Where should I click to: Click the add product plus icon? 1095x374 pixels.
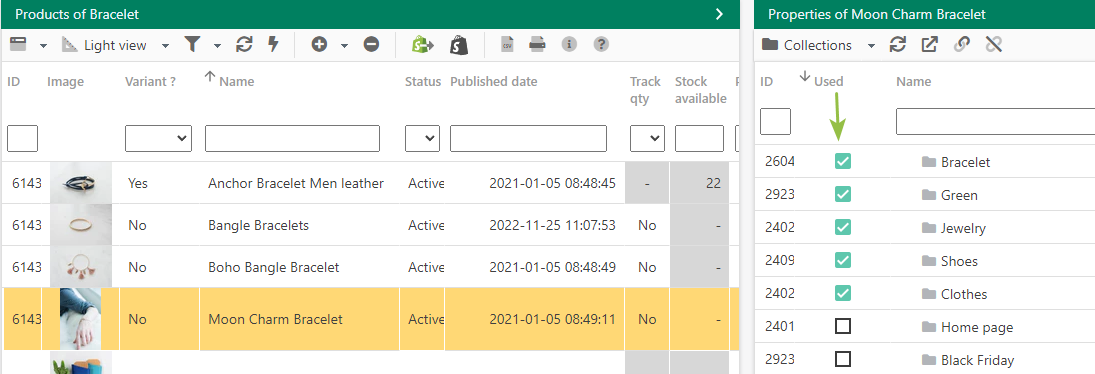coord(319,45)
